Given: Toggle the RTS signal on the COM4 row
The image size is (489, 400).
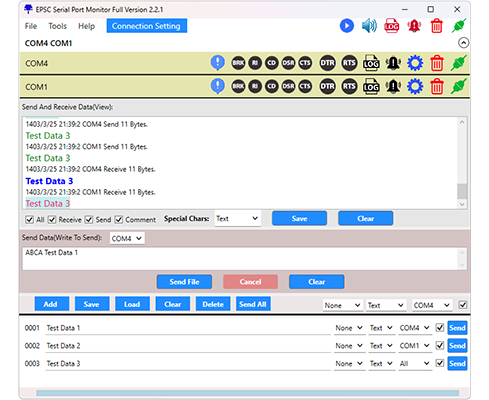Looking at the screenshot, I should [x=349, y=63].
